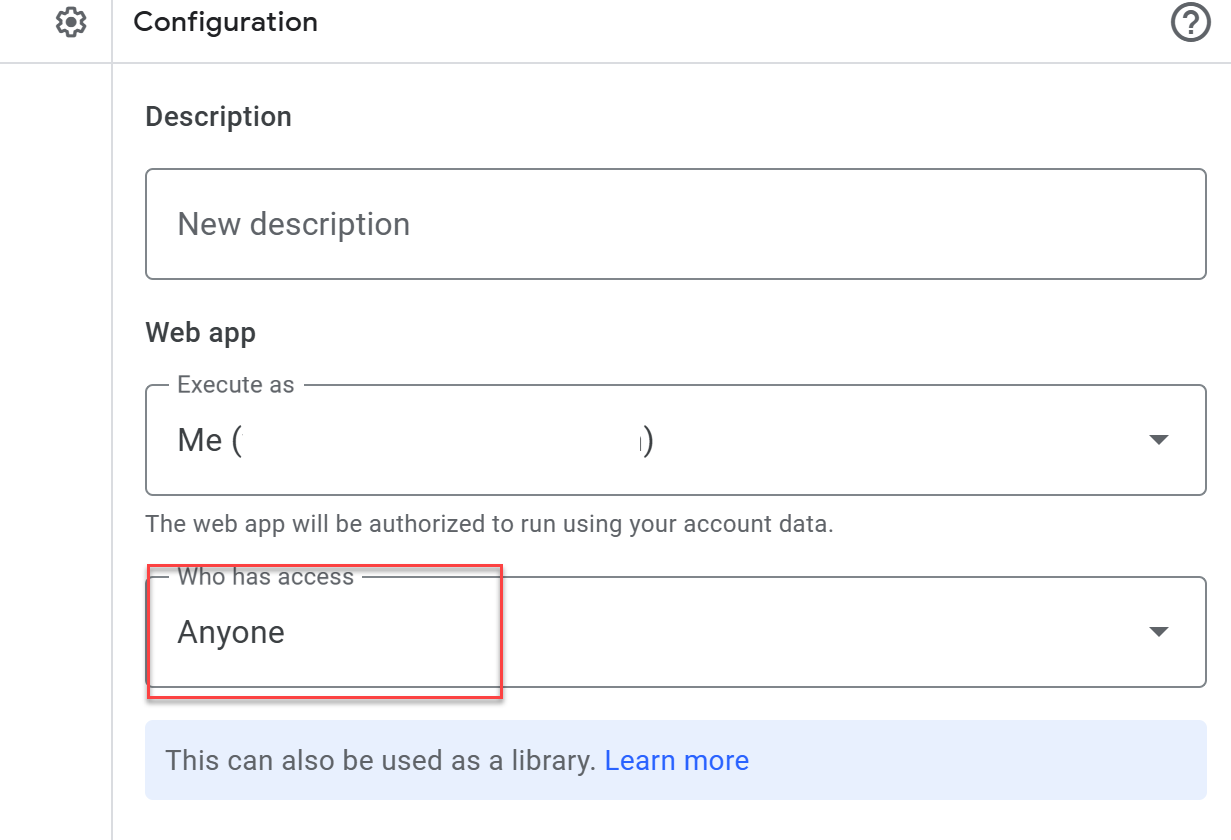Click the Web app section label
The height and width of the screenshot is (840, 1231).
coord(201,333)
